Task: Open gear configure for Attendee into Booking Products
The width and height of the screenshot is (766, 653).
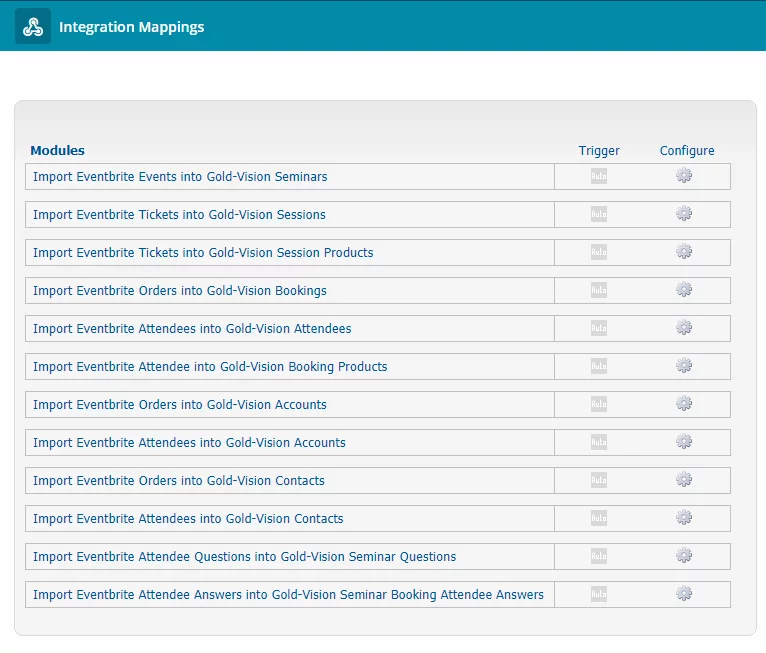Action: pos(684,365)
